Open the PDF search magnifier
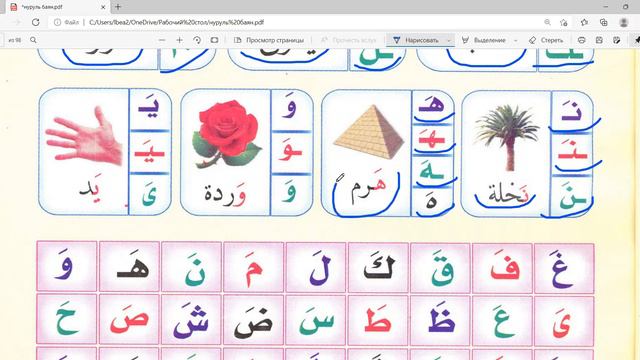The height and width of the screenshot is (360, 640). (33, 40)
